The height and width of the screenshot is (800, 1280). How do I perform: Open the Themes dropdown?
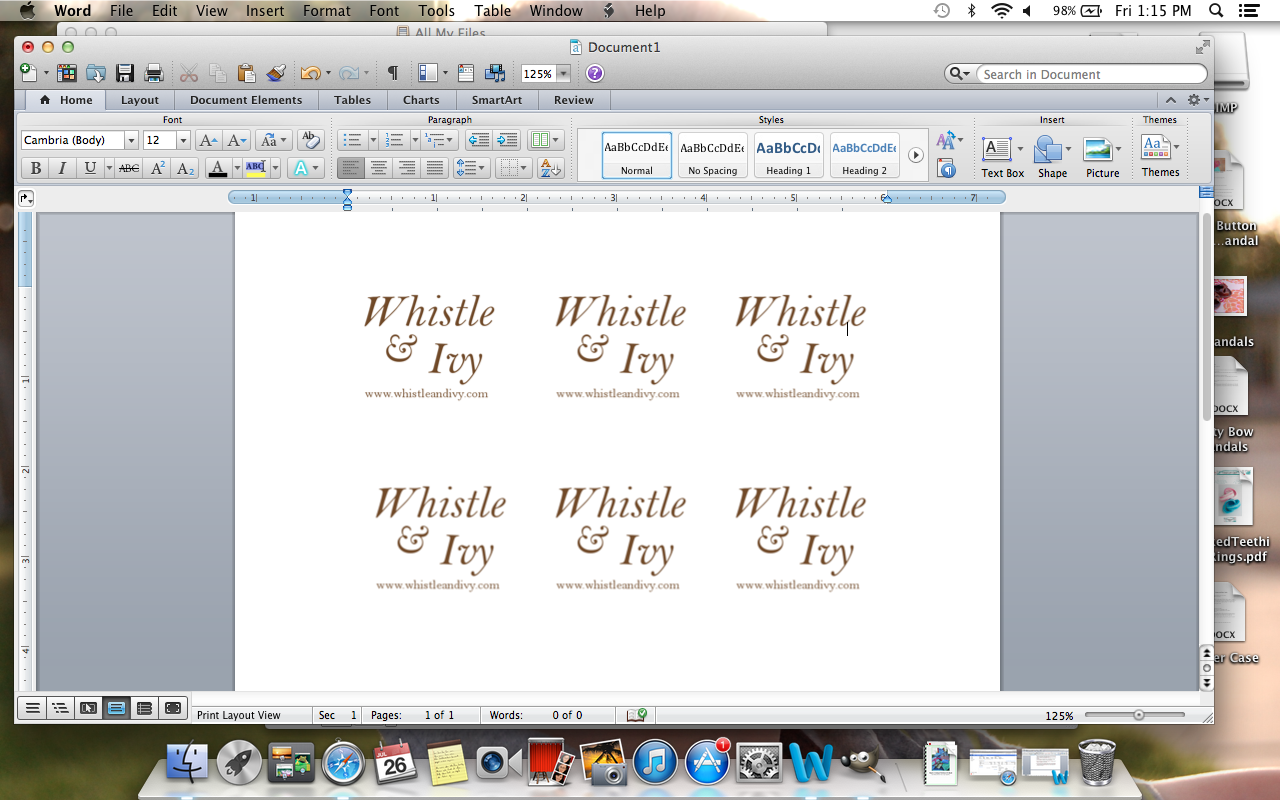1160,155
